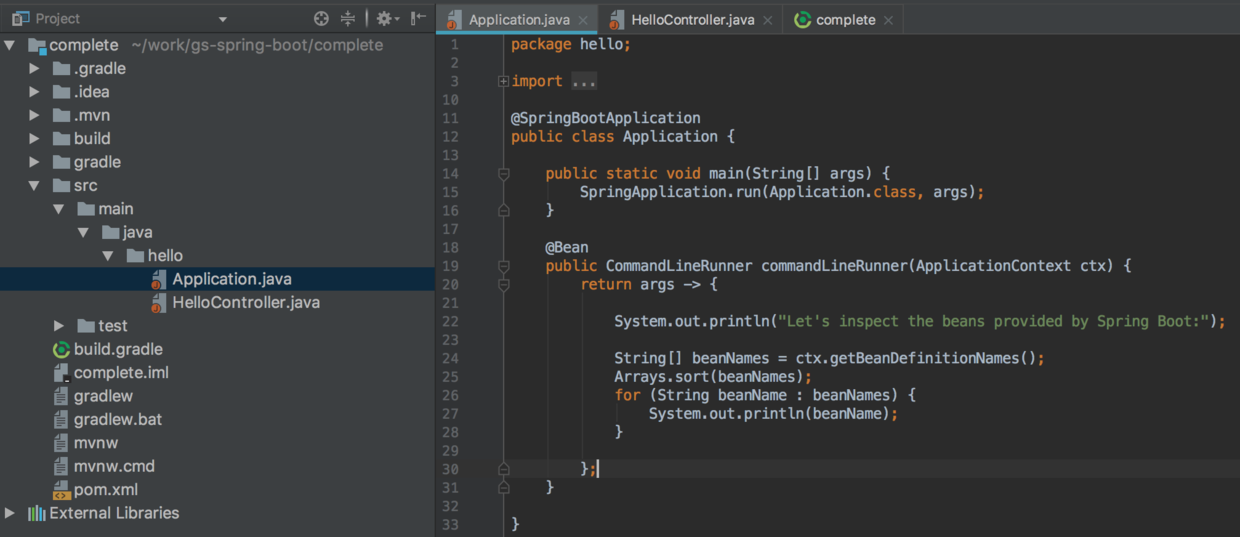The image size is (1240, 537).
Task: Click the complete.iml file icon
Action: click(x=61, y=373)
